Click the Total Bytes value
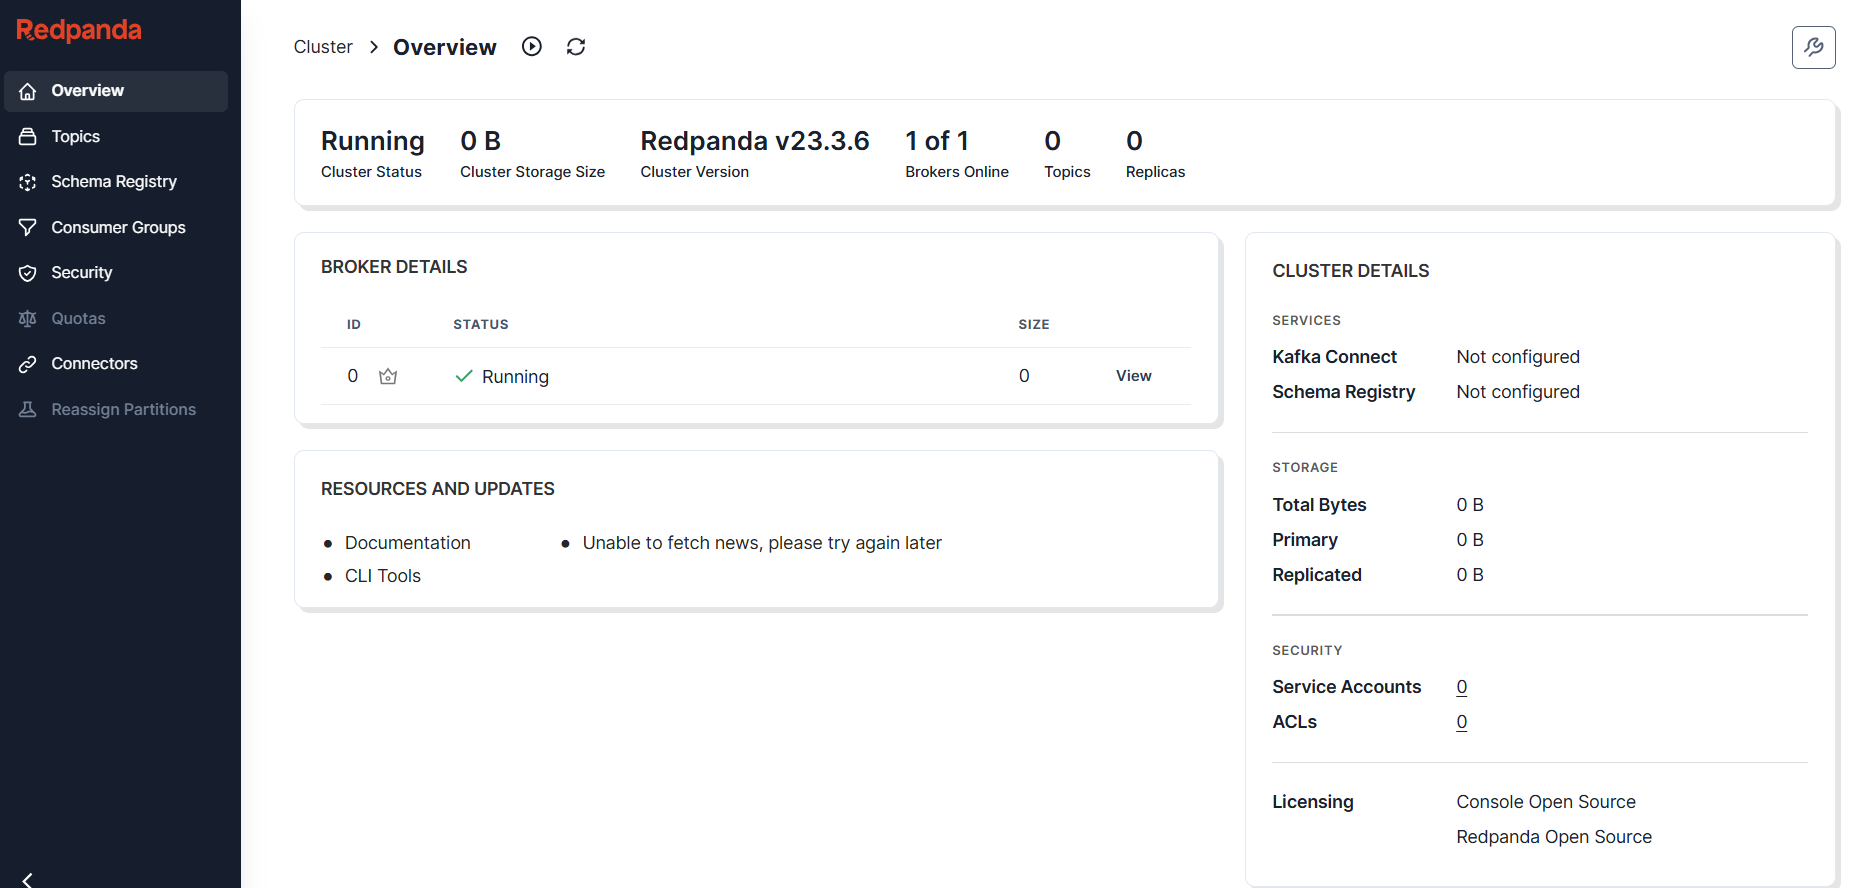Viewport: 1854px width, 888px height. (x=1470, y=505)
